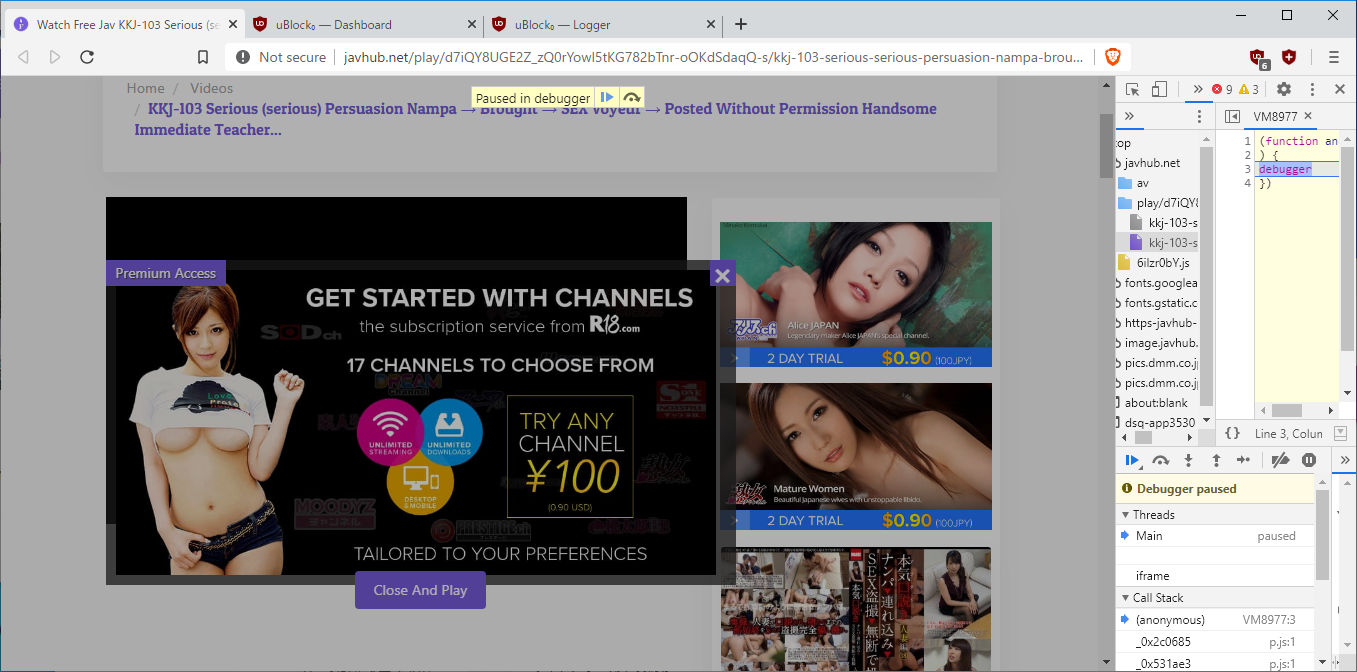The width and height of the screenshot is (1357, 672).
Task: Select image.javhub. domain in tree
Action: (x=1160, y=343)
